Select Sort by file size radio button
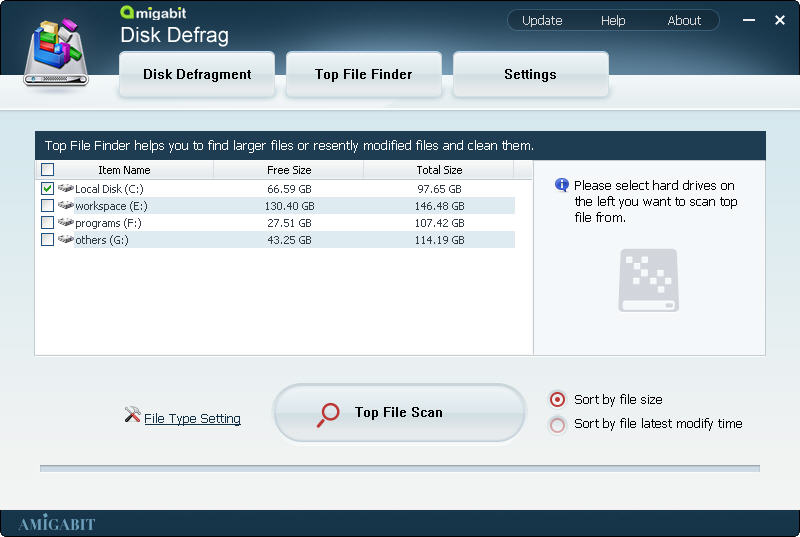800x537 pixels. point(557,399)
